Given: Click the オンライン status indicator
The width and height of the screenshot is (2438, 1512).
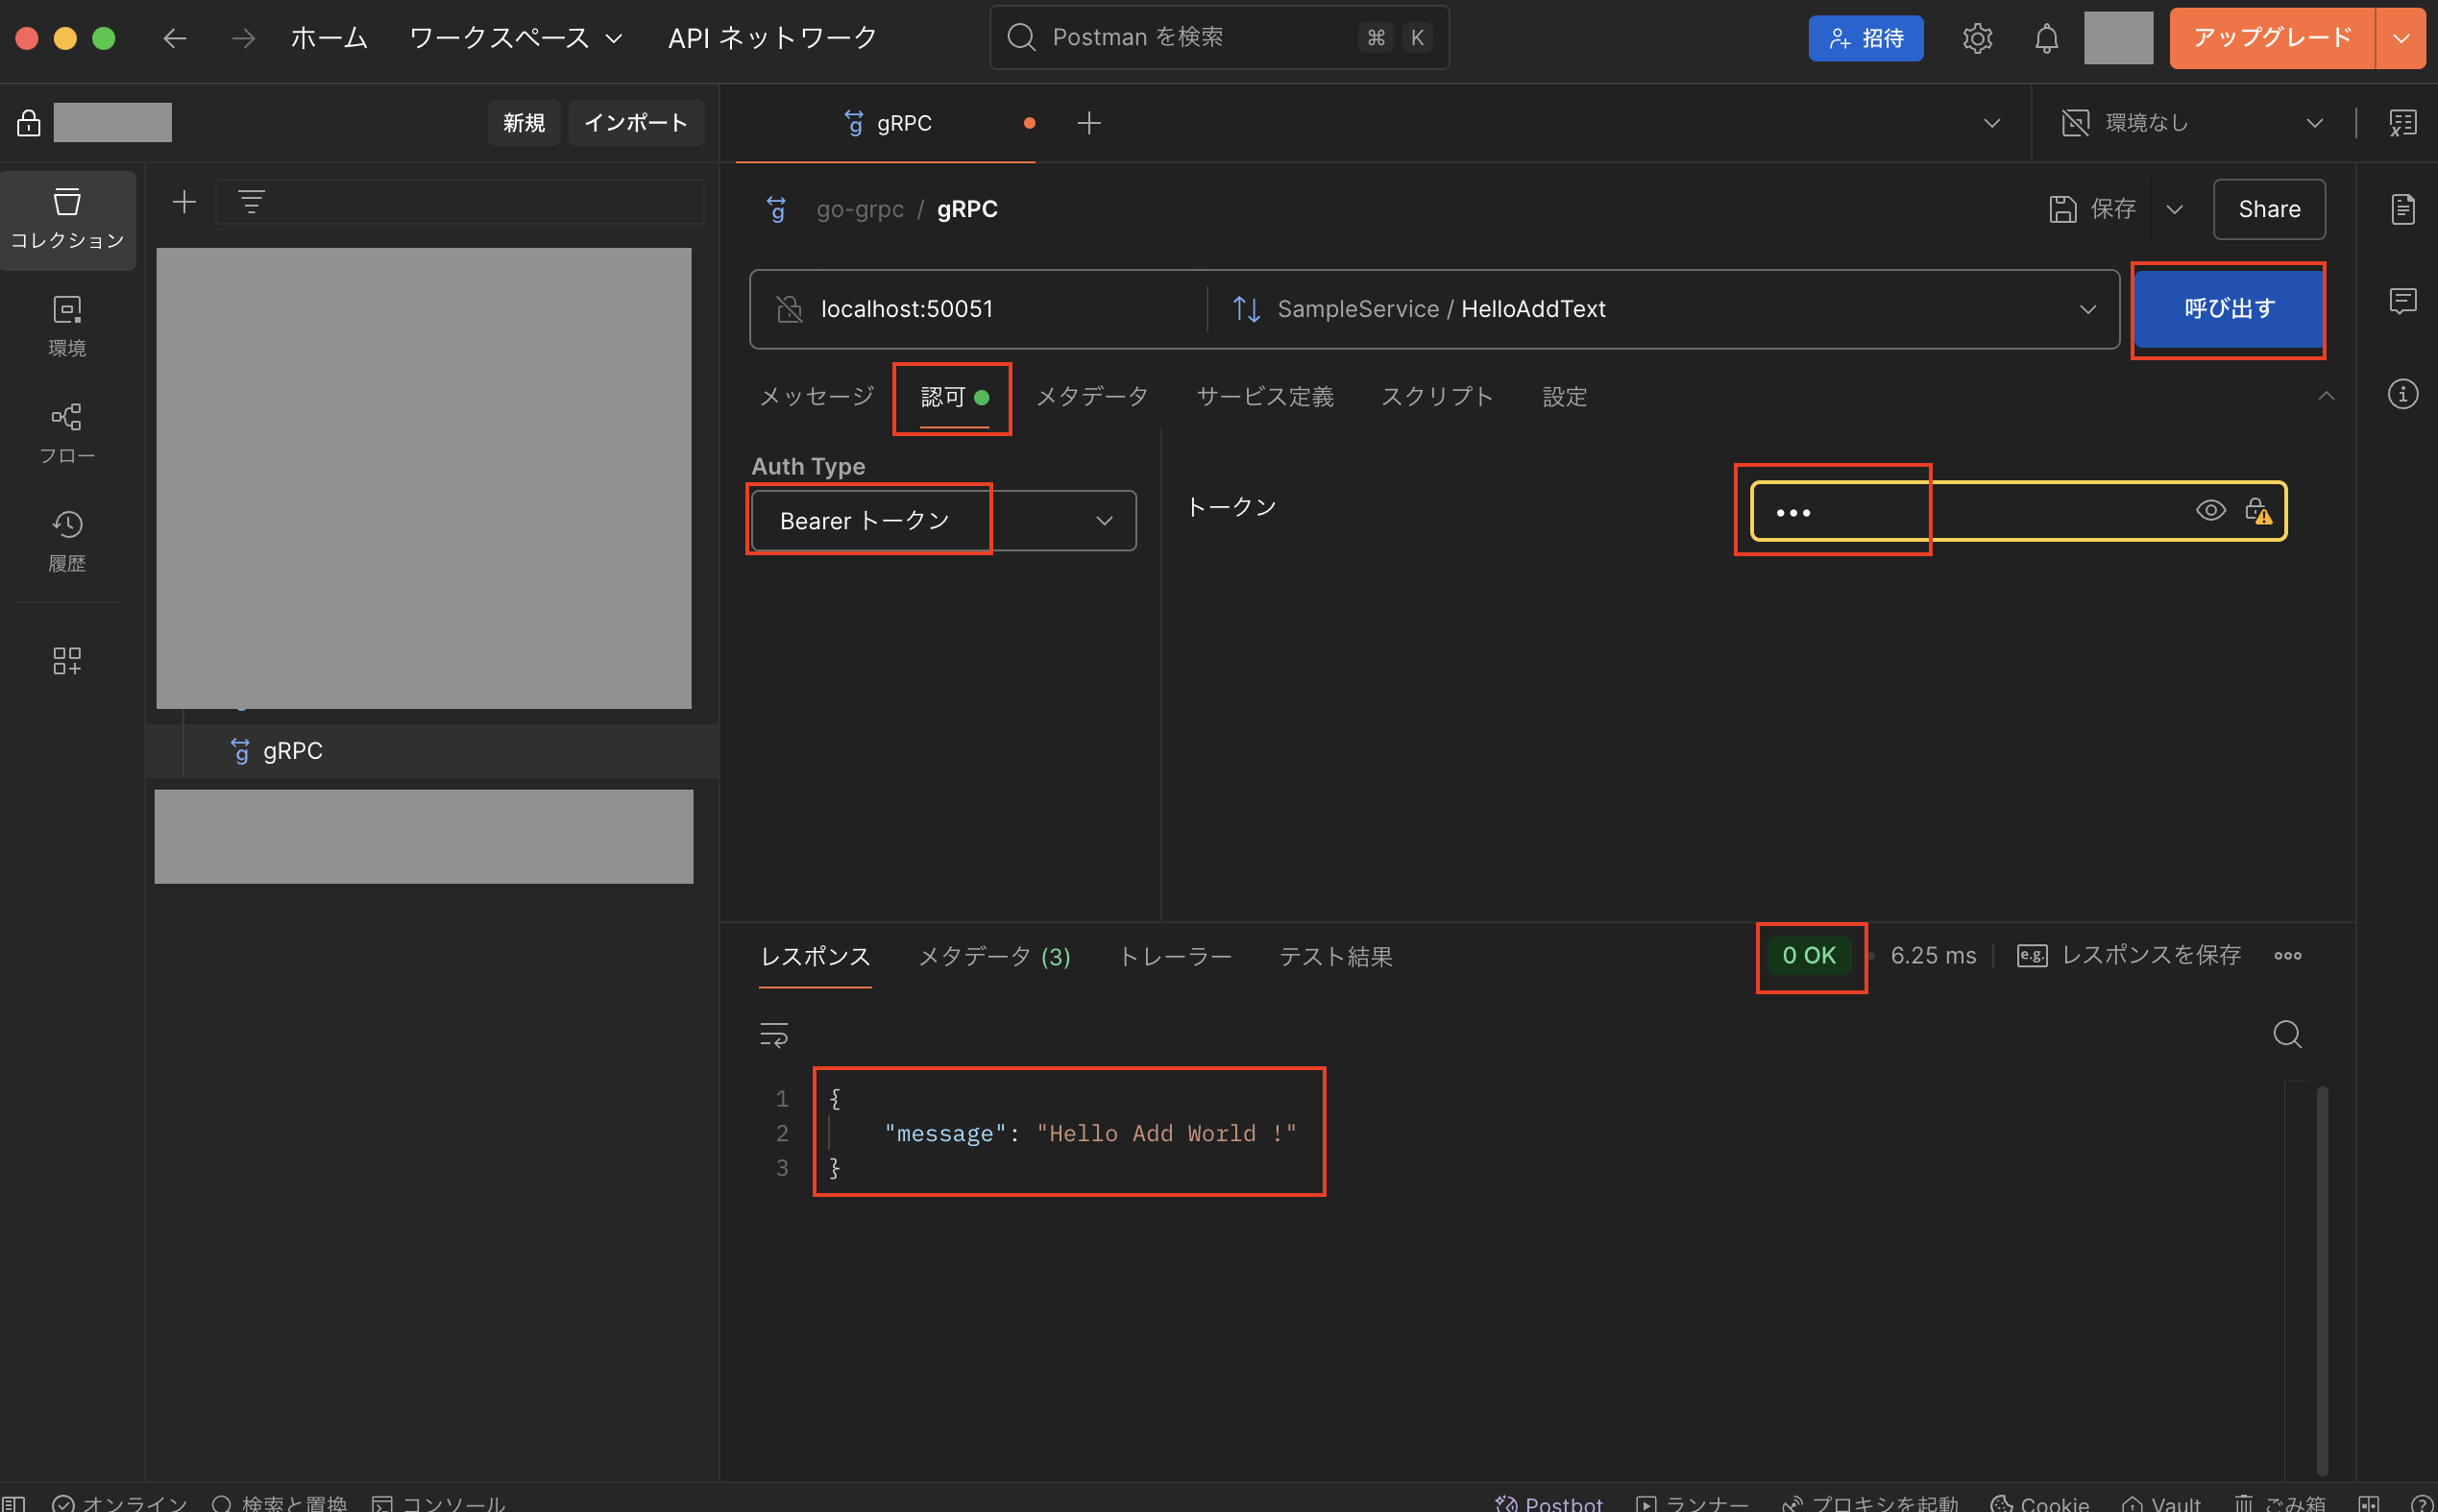Looking at the screenshot, I should (x=120, y=1503).
